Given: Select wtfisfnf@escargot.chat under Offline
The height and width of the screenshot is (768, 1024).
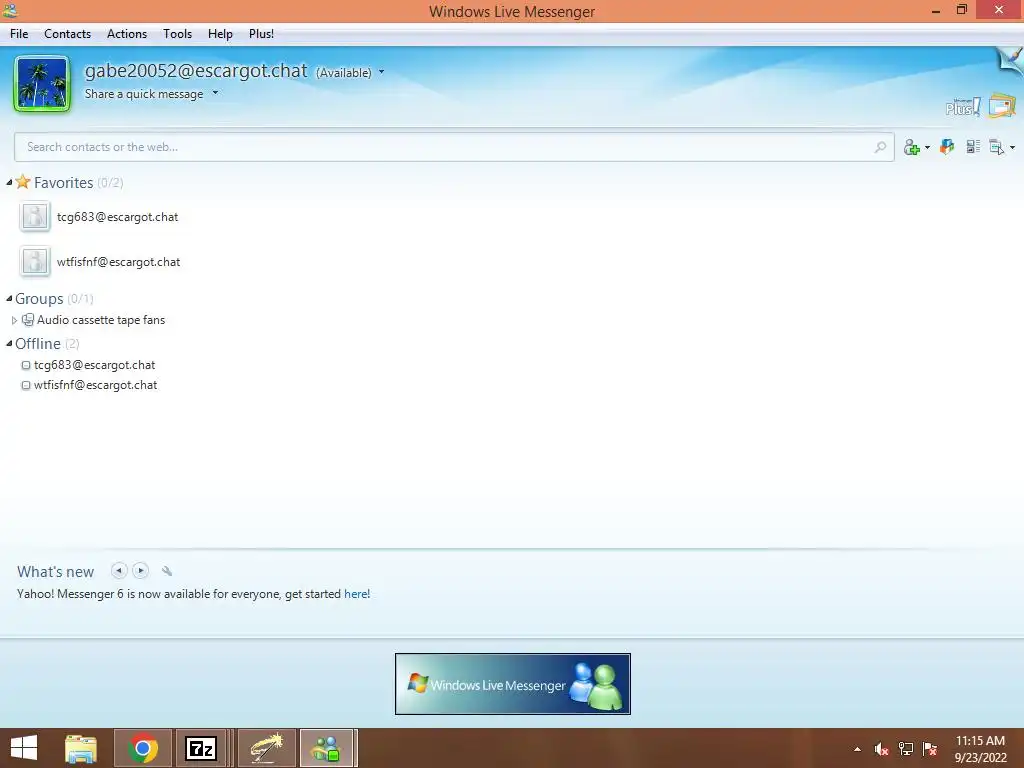Looking at the screenshot, I should coord(95,385).
